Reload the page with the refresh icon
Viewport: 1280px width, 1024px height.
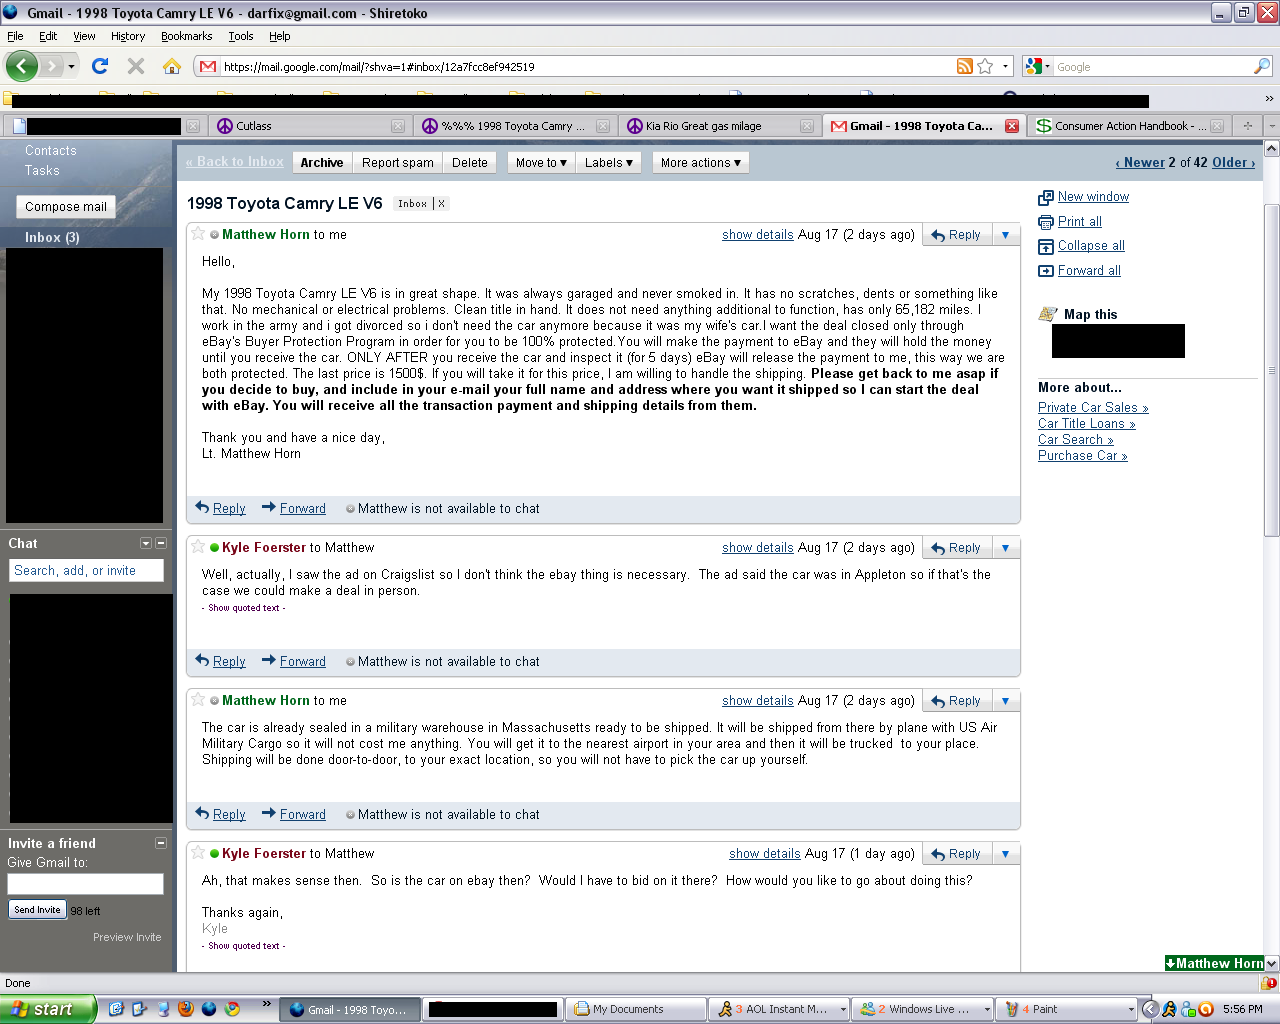click(x=100, y=66)
